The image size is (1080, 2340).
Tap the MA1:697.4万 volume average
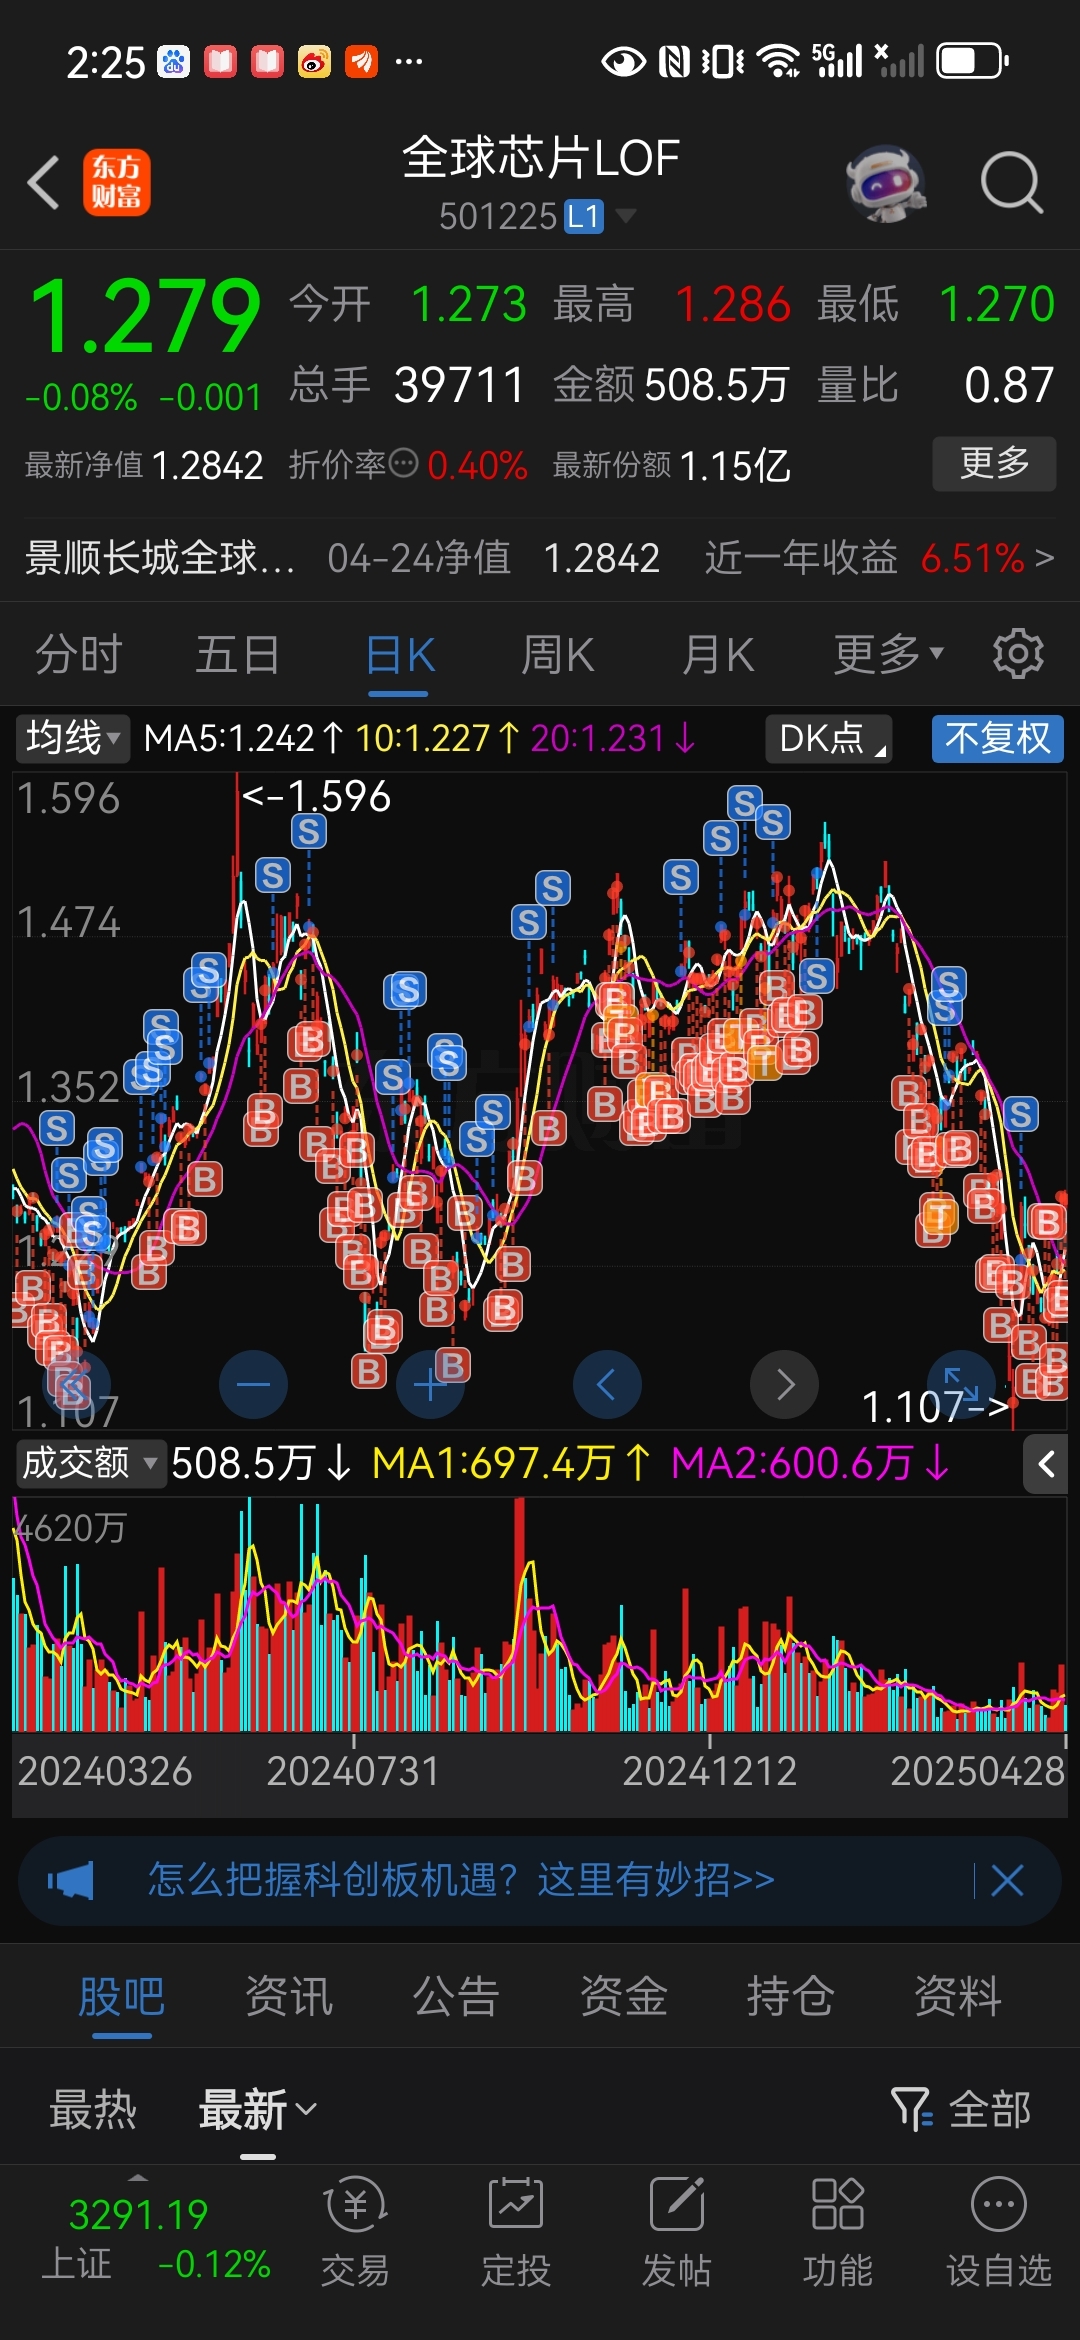click(x=511, y=1463)
